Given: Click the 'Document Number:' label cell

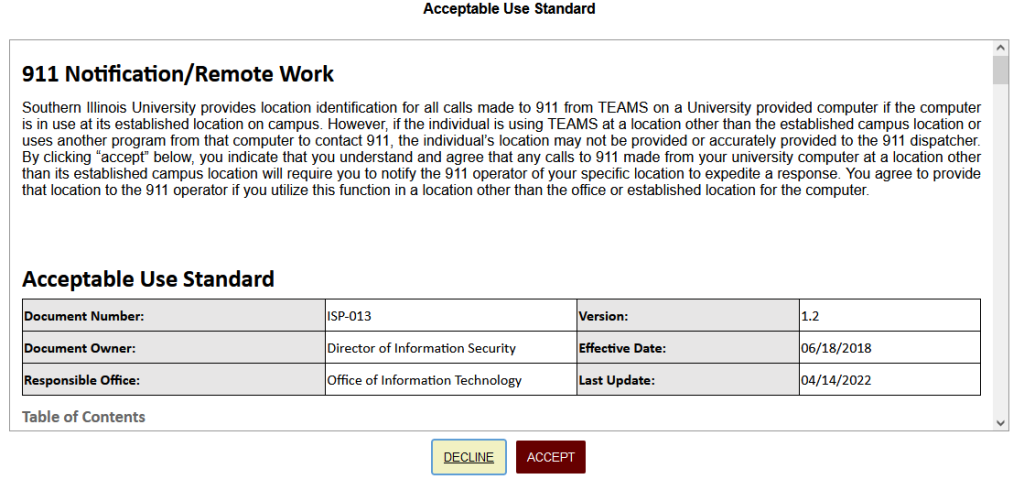Looking at the screenshot, I should coord(174,316).
